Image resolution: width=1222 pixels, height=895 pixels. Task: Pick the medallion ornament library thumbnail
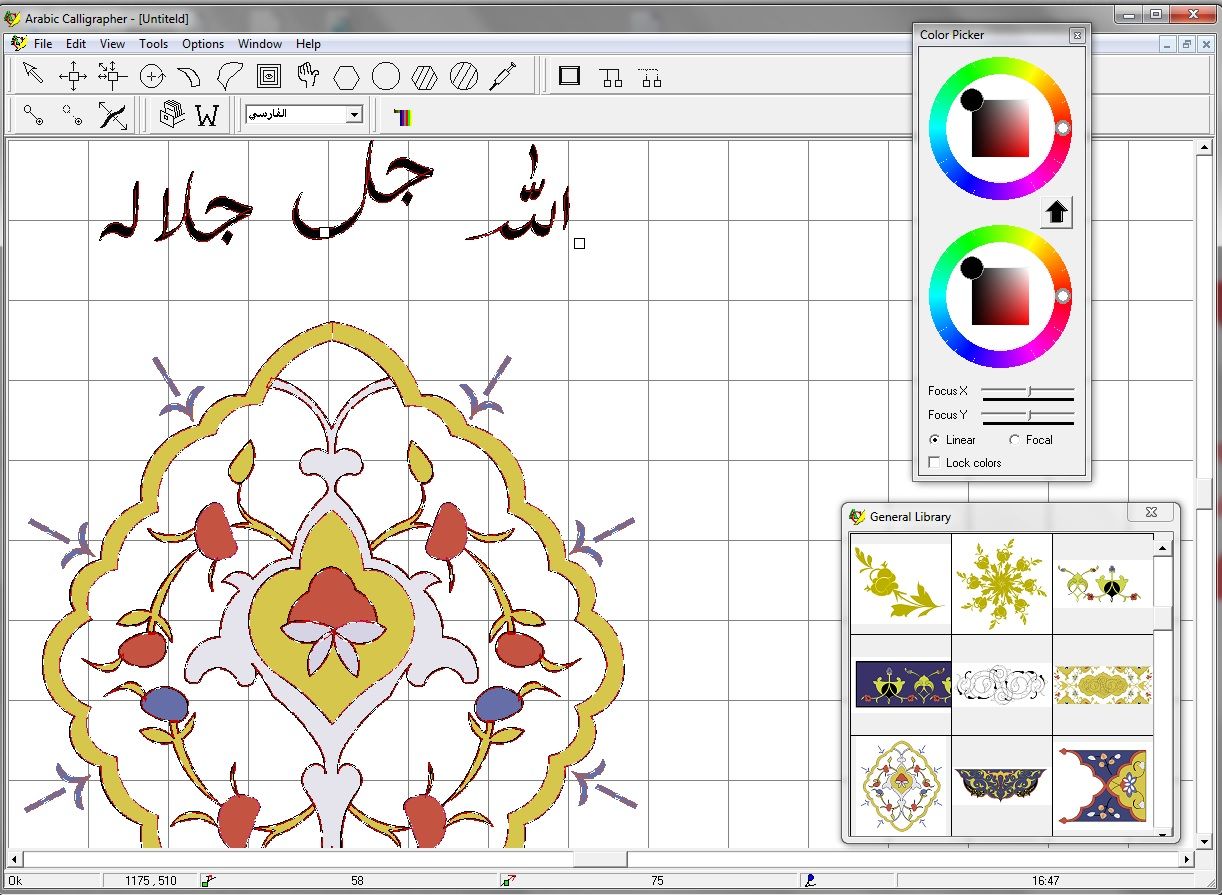[901, 785]
